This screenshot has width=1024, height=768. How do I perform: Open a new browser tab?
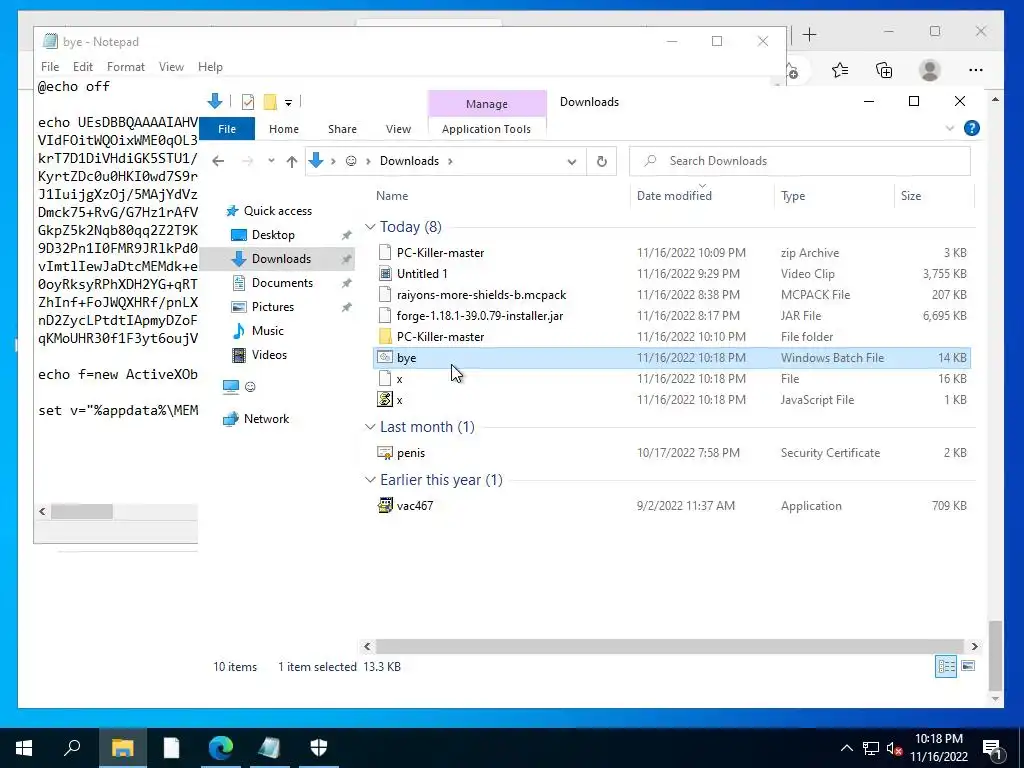(809, 35)
